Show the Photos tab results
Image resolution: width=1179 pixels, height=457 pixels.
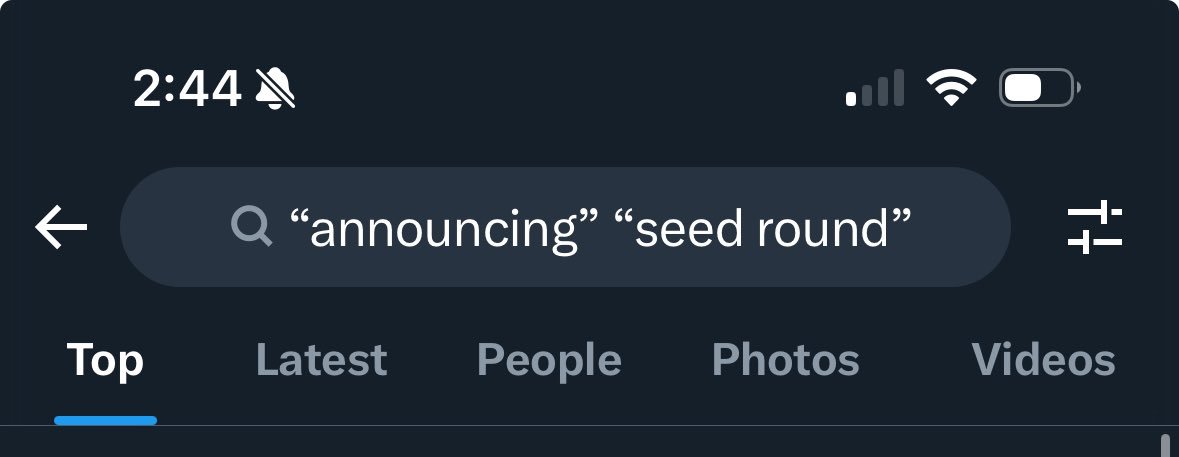pyautogui.click(x=786, y=359)
